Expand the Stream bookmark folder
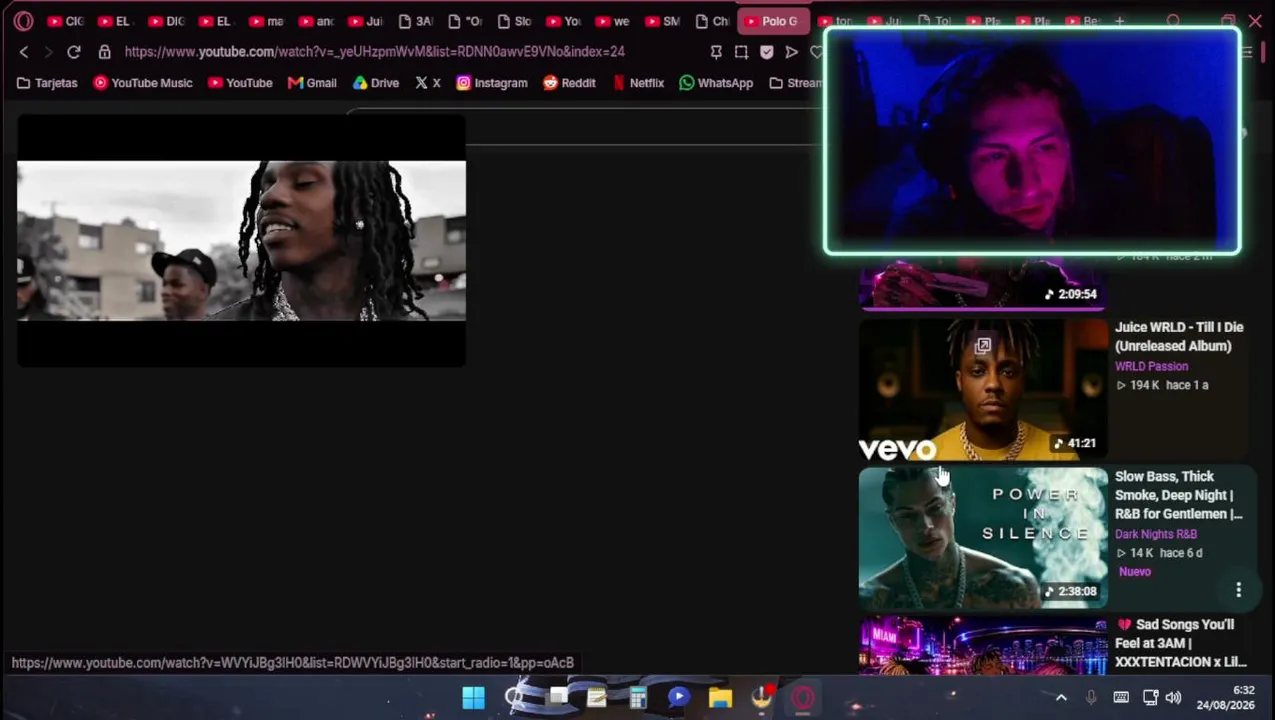This screenshot has height=720, width=1275. (796, 83)
